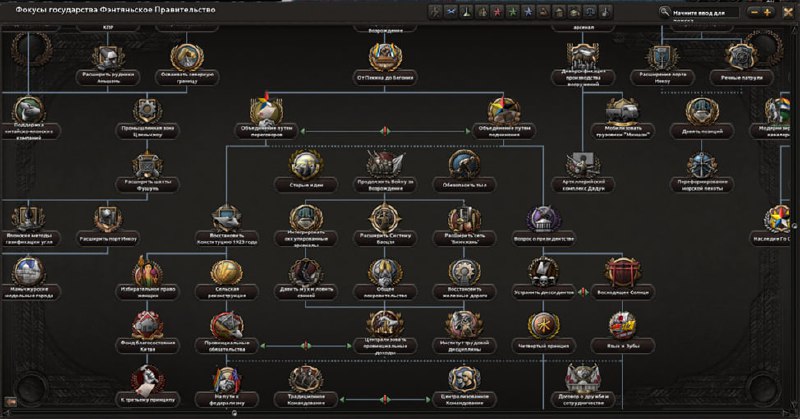Click the 'Институт трудовой дисциплины' focus label

click(x=464, y=346)
